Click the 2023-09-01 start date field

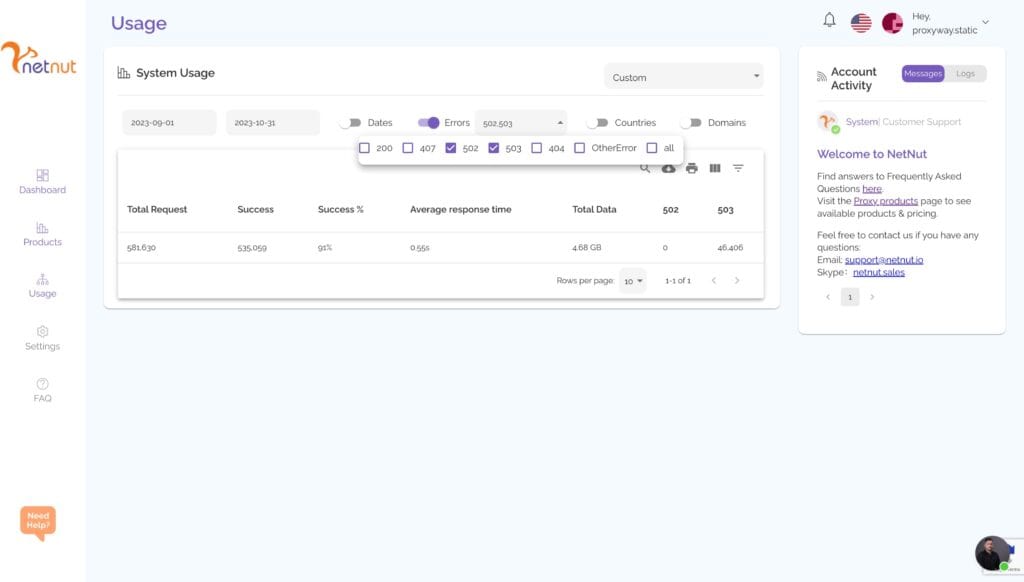[x=168, y=121]
